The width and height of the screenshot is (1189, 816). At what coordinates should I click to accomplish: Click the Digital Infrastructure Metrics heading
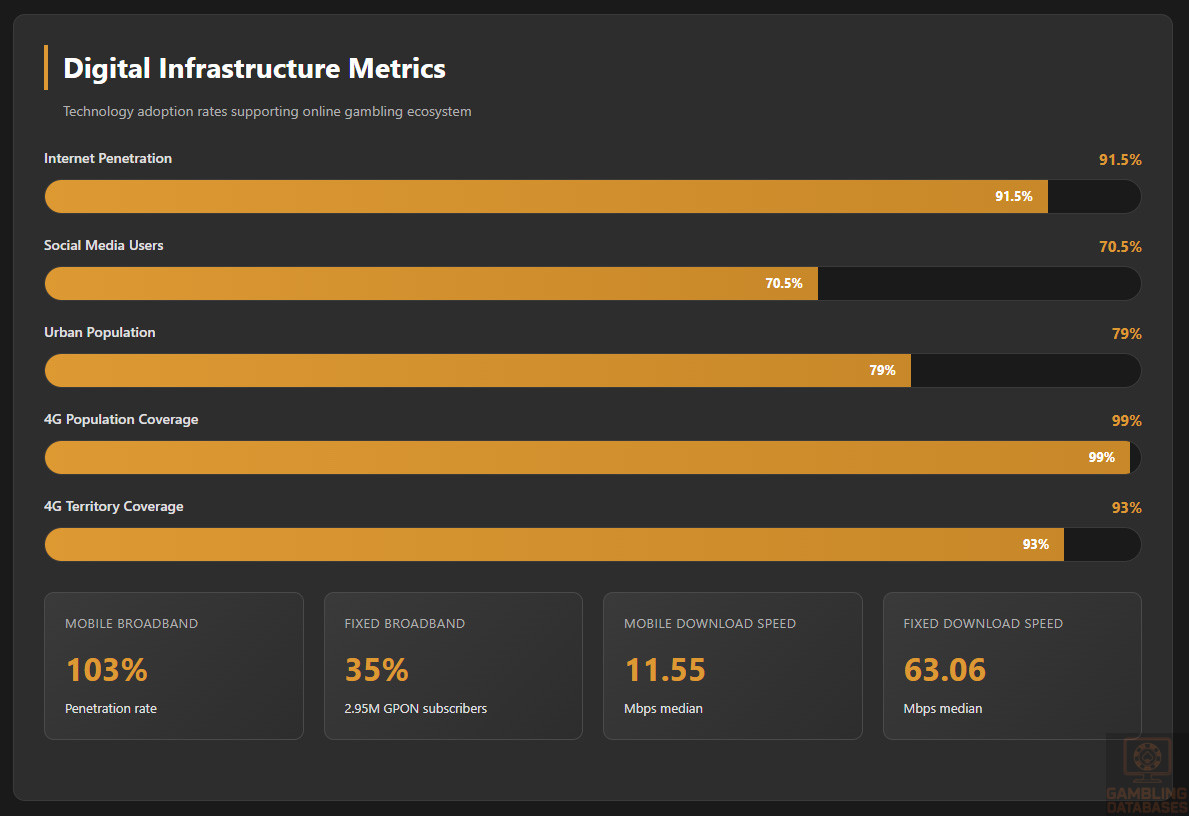click(x=254, y=69)
